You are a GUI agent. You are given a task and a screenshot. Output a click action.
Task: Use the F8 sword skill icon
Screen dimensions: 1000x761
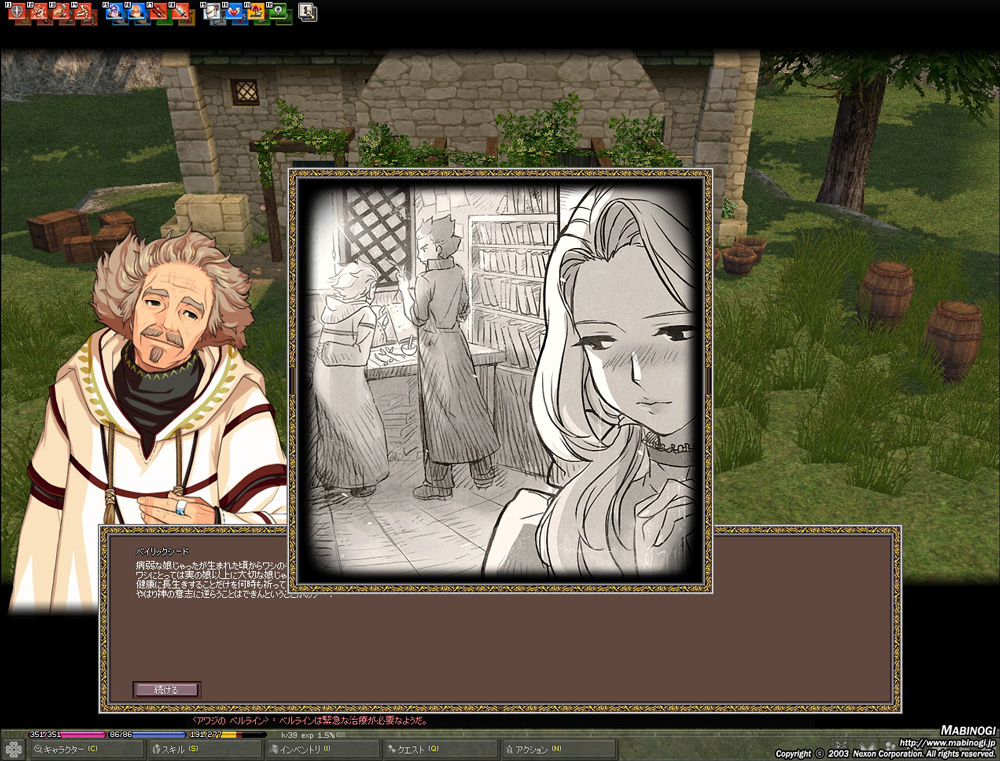coord(181,11)
